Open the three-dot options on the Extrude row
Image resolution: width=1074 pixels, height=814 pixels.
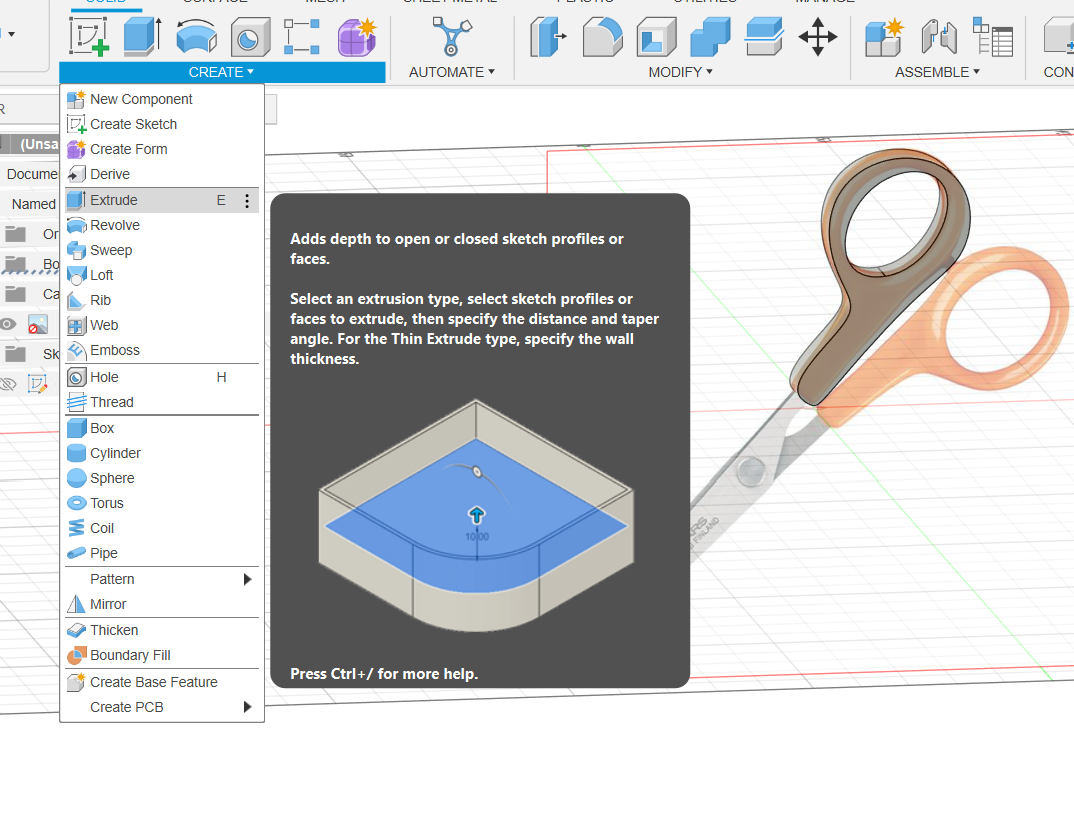(247, 201)
